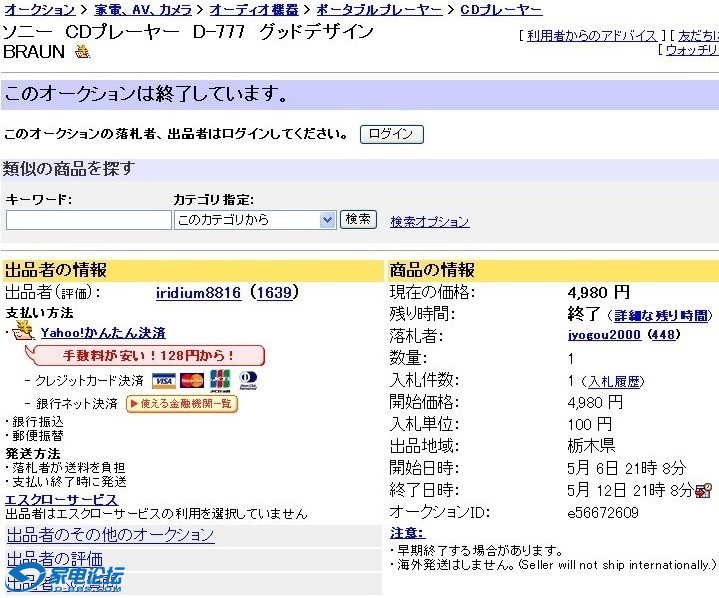Open winner rating 448 link
The image size is (719, 598).
click(x=664, y=335)
